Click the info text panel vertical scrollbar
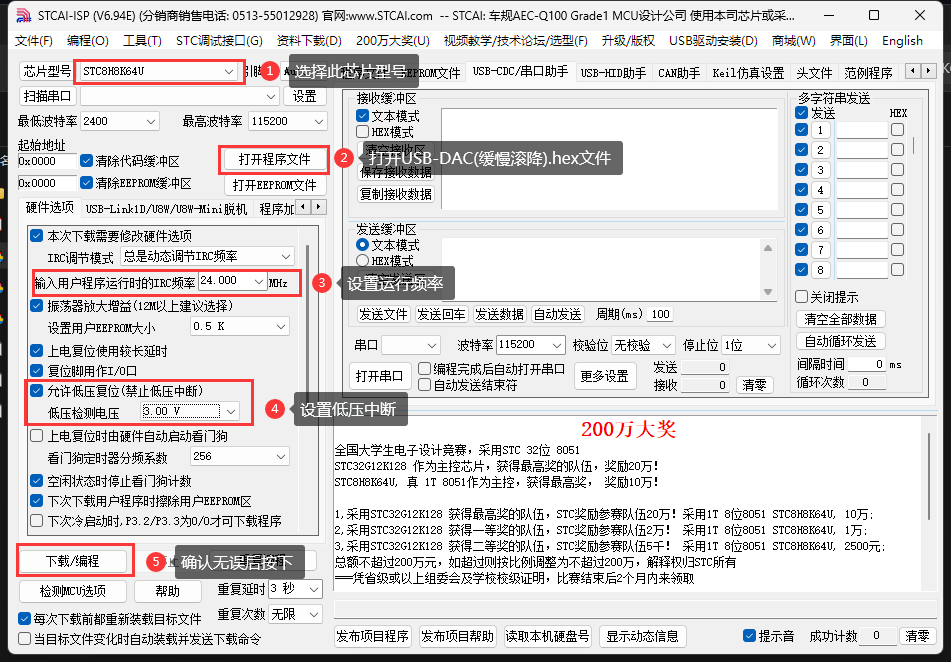The width and height of the screenshot is (951, 662). pos(929,476)
